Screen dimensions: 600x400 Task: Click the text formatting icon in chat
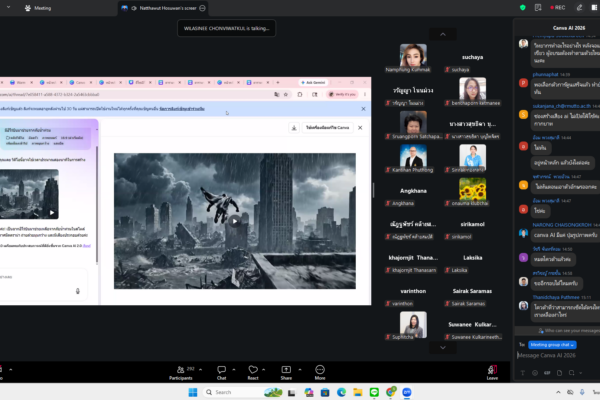(523, 373)
